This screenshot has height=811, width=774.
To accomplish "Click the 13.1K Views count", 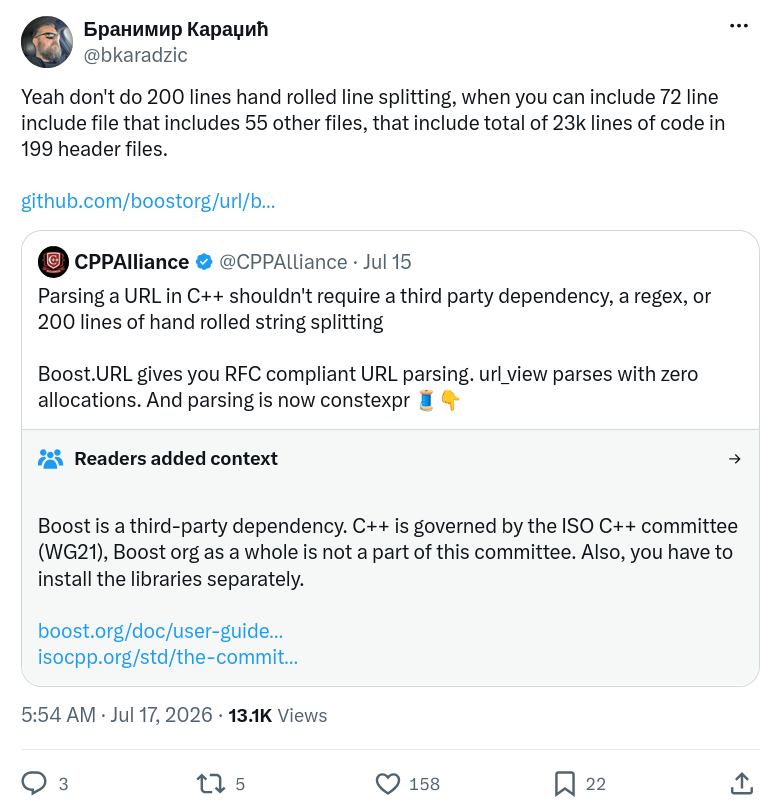I will click(x=278, y=715).
